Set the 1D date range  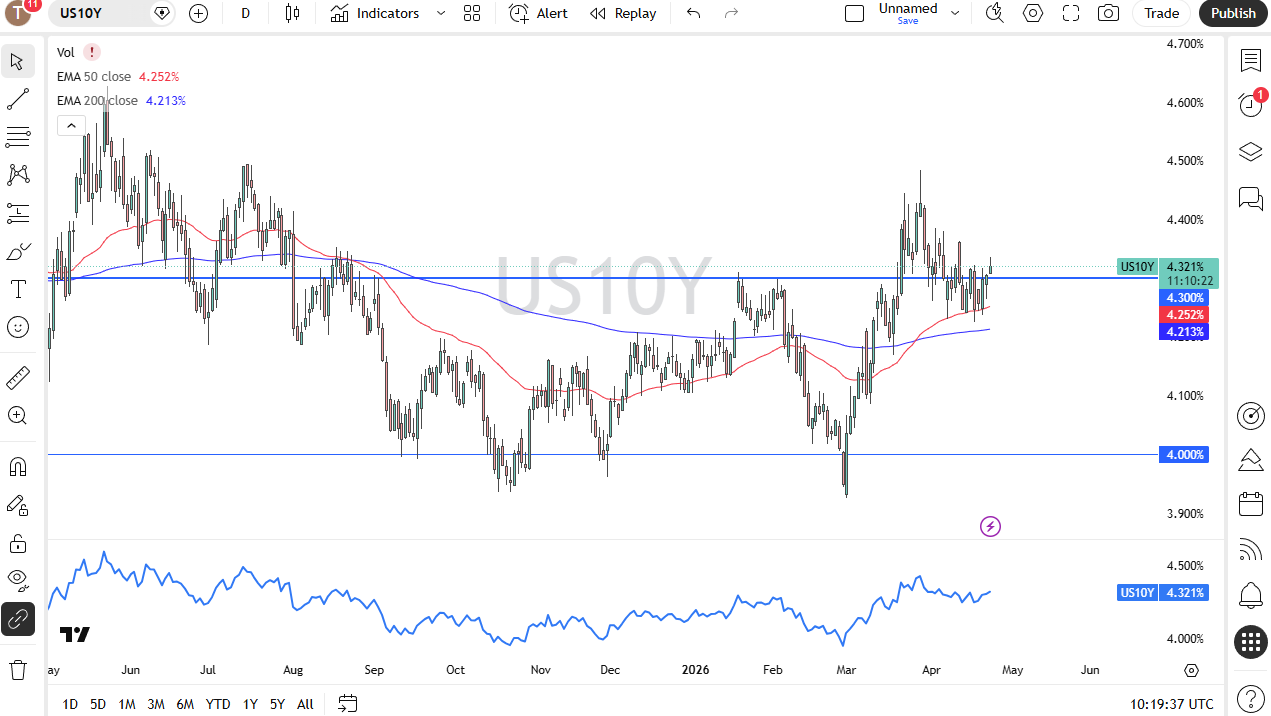70,704
